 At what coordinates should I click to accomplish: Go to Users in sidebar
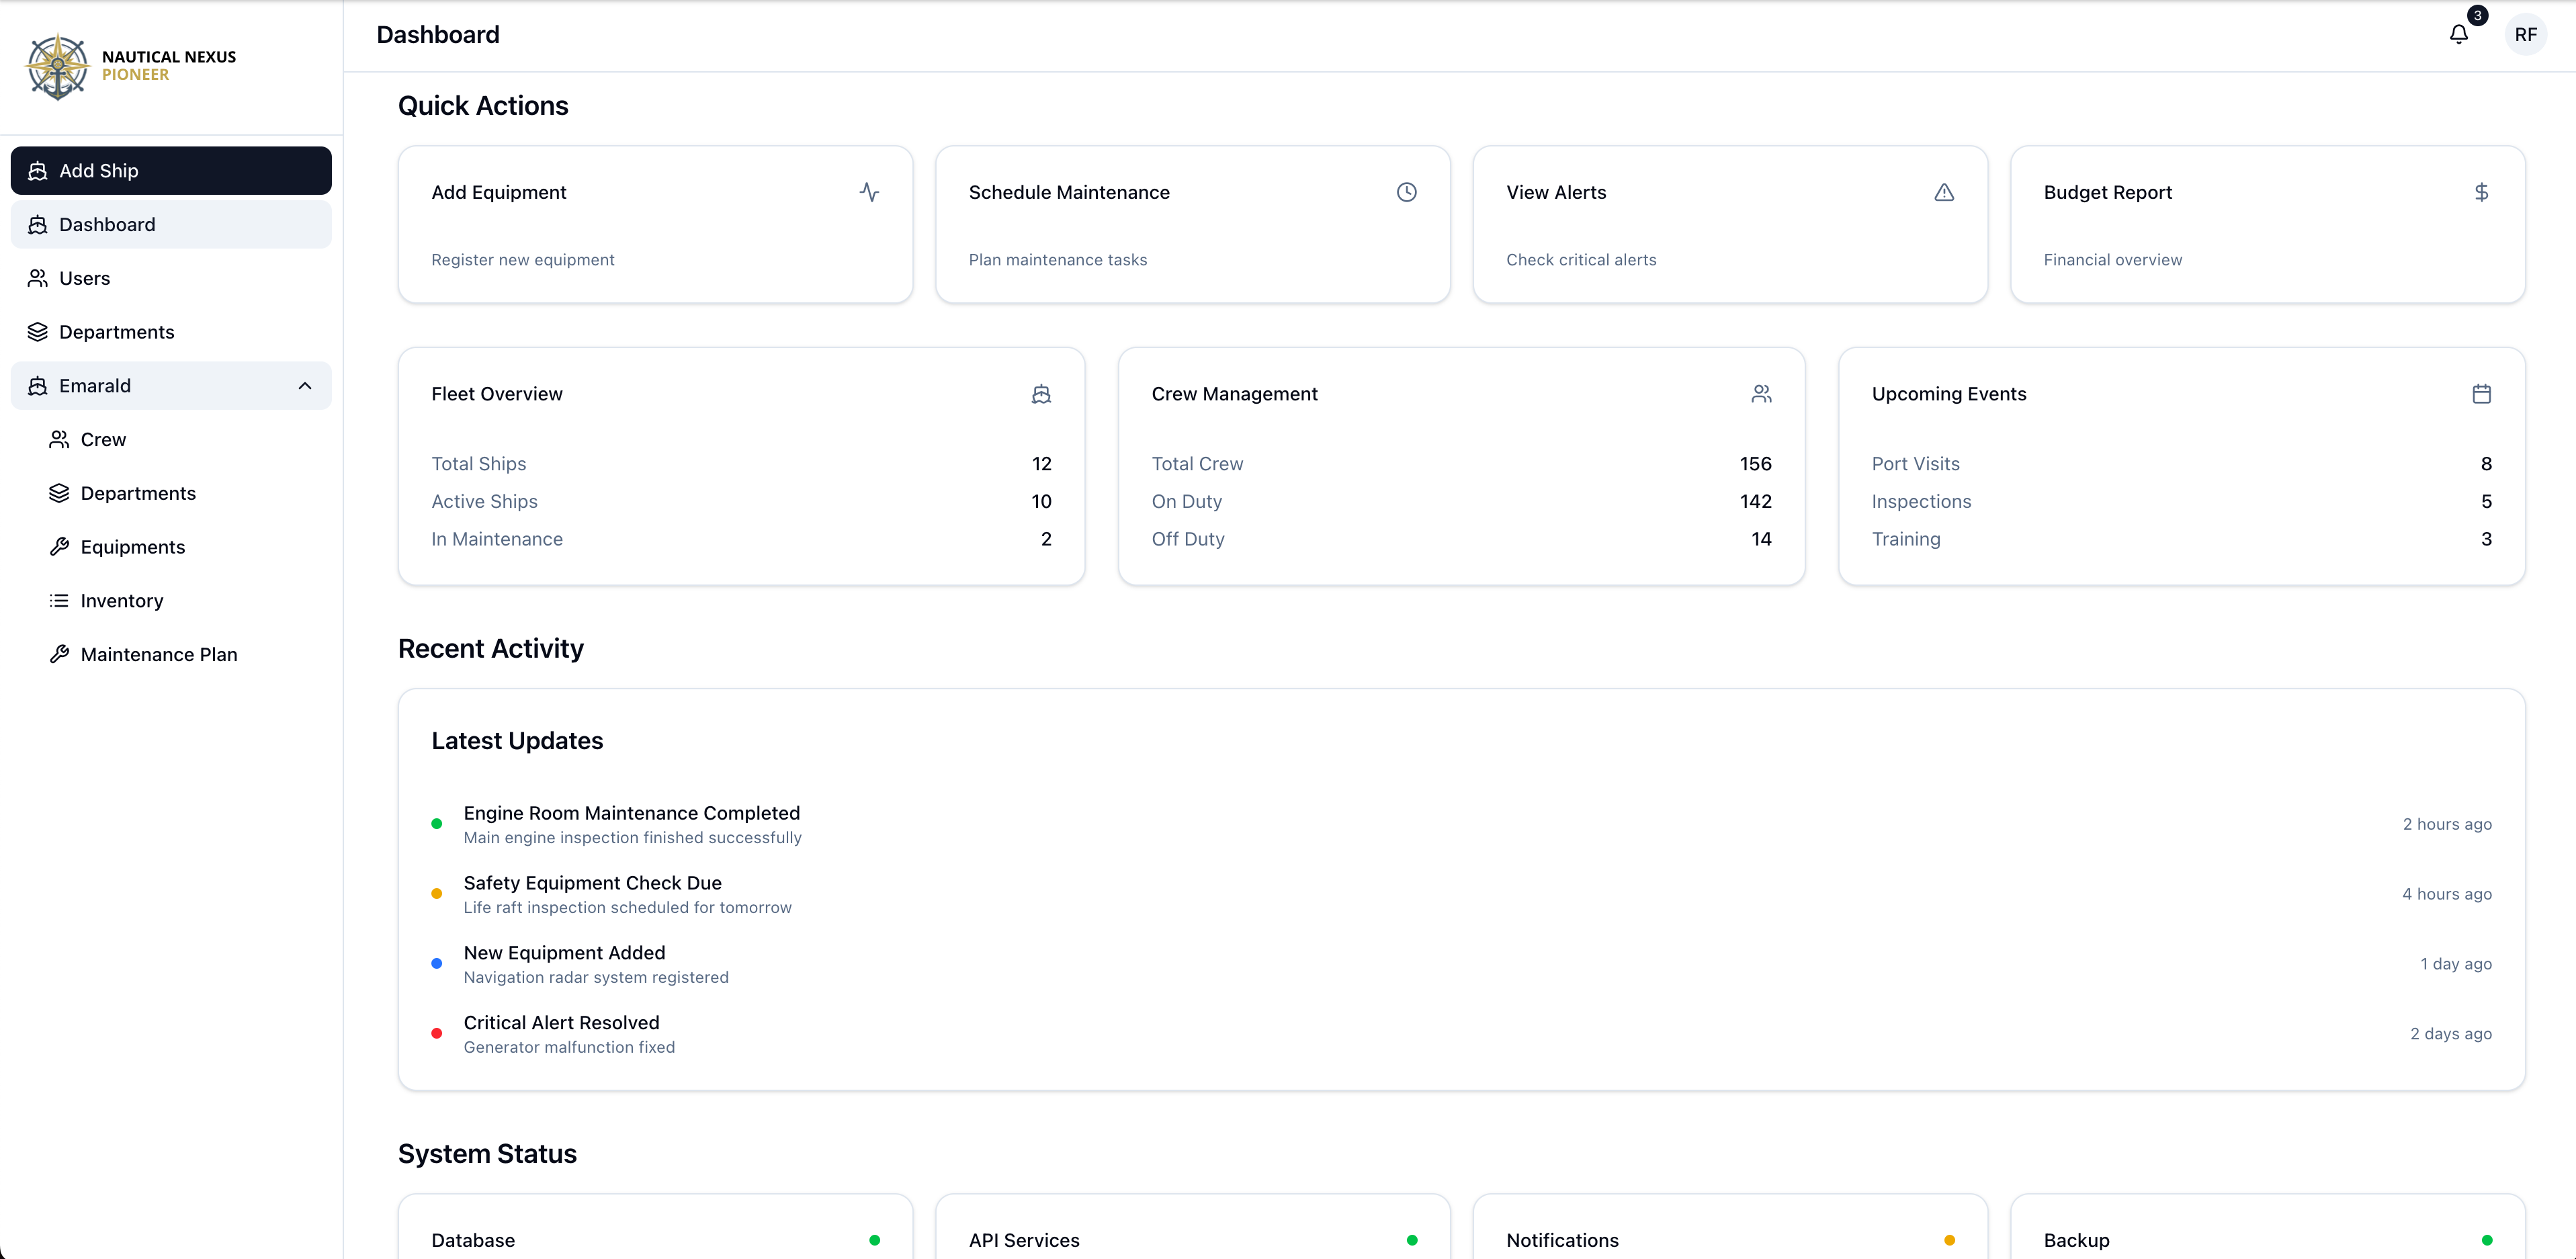[84, 278]
